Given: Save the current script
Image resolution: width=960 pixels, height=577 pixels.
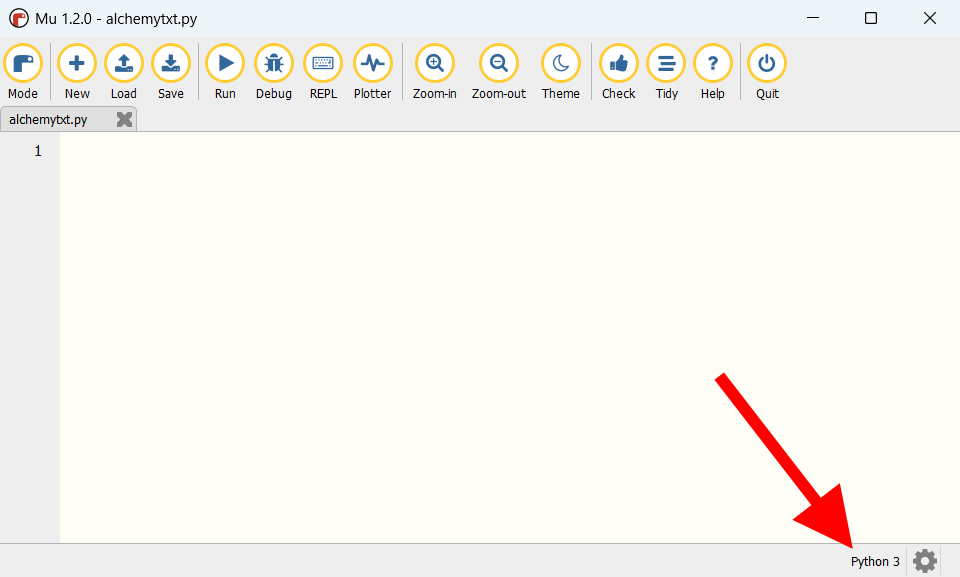Looking at the screenshot, I should 171,64.
